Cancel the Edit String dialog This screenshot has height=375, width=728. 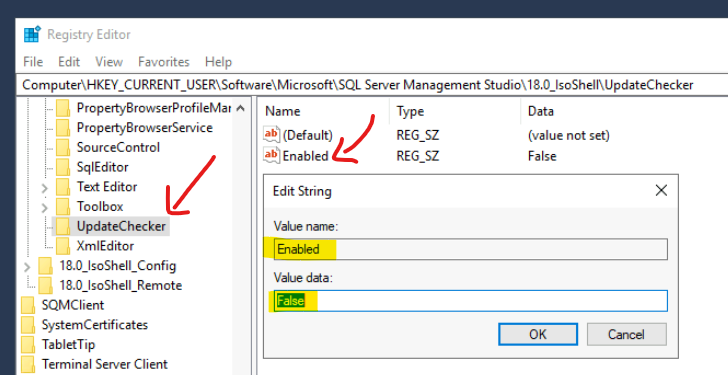626,334
